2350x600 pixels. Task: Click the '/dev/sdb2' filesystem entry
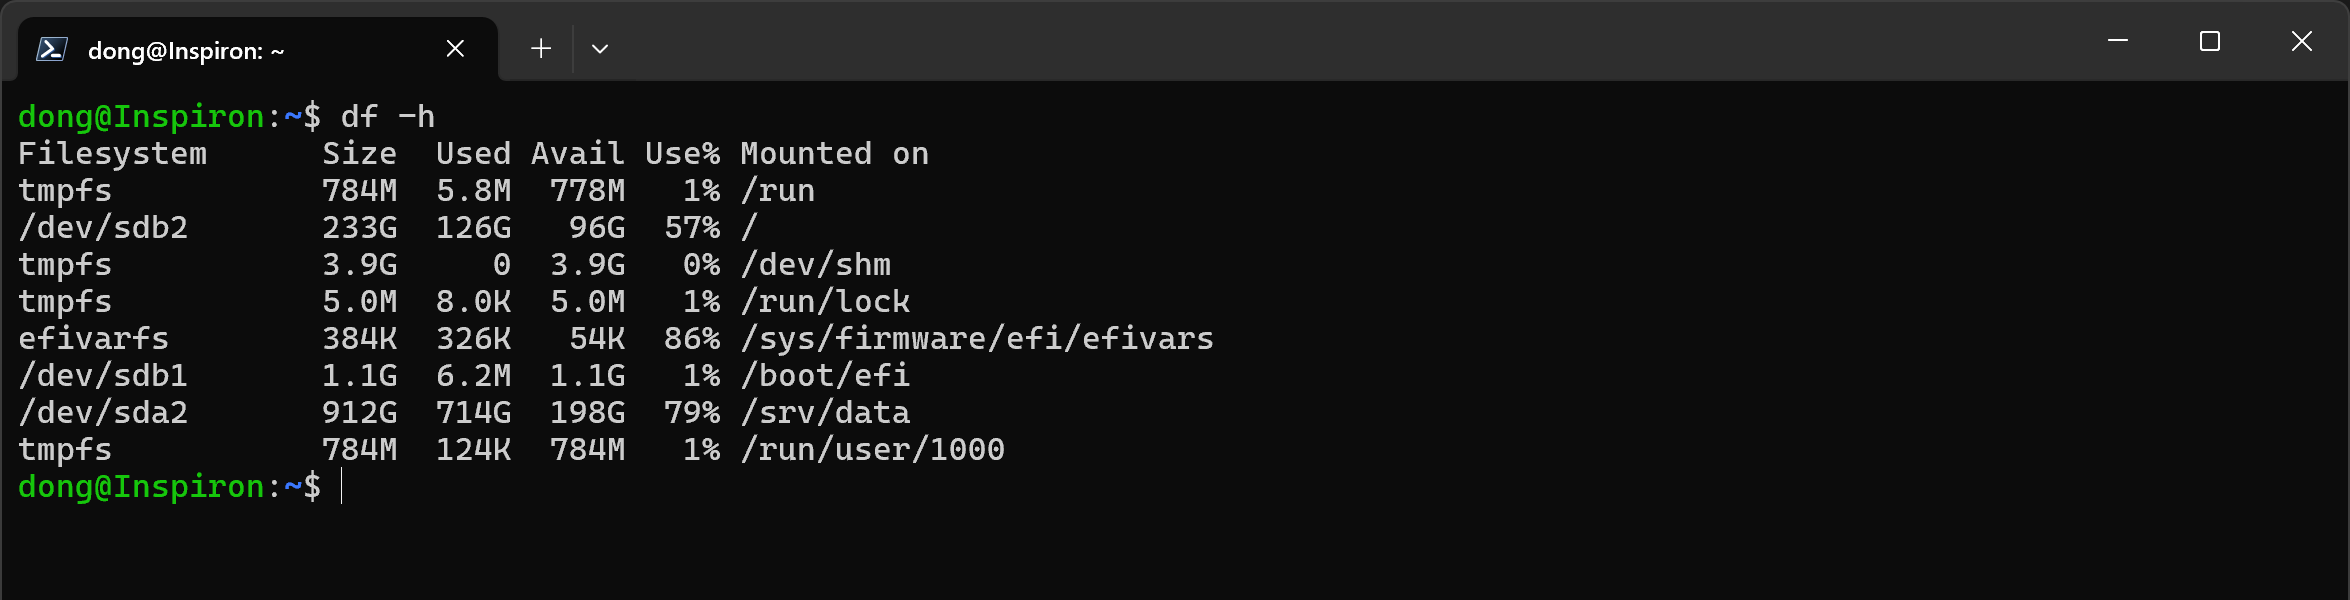pyautogui.click(x=103, y=228)
